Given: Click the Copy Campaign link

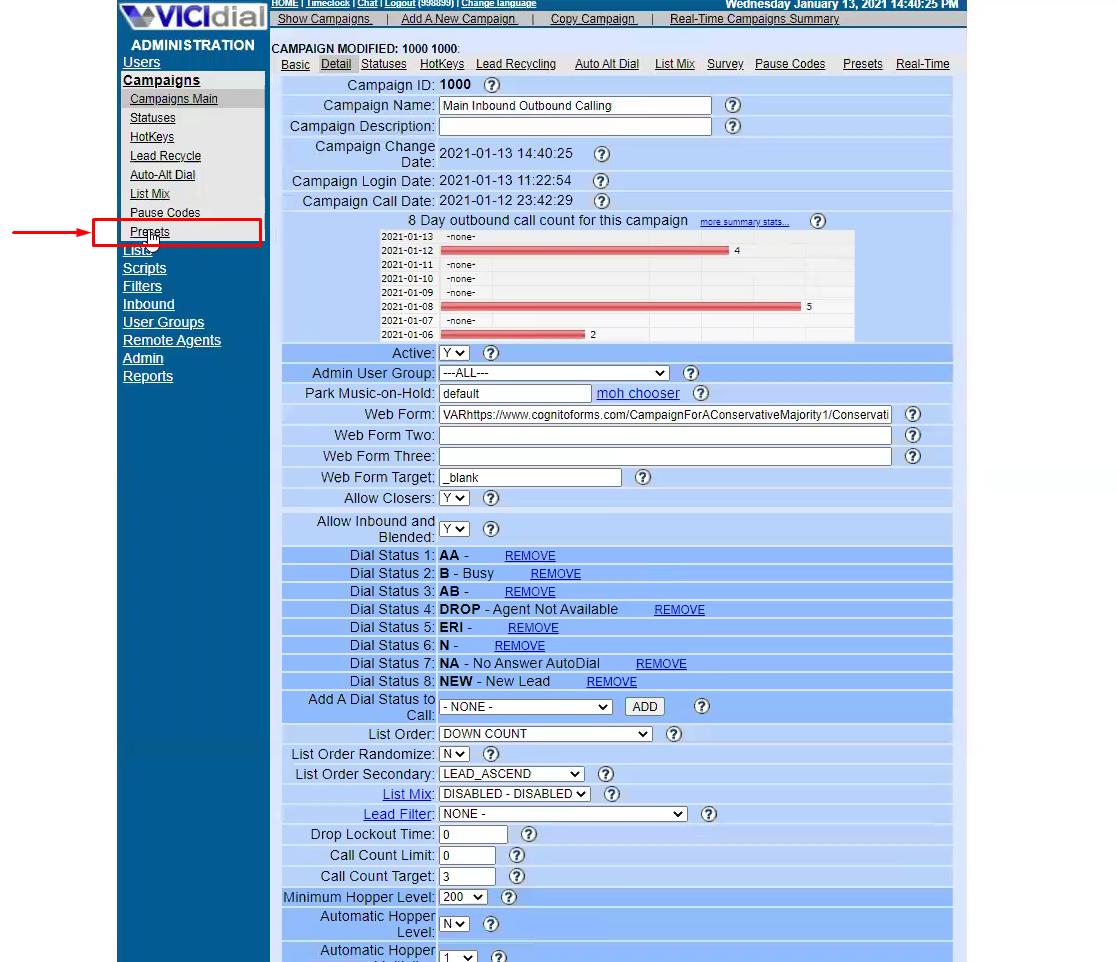Looking at the screenshot, I should click(592, 19).
